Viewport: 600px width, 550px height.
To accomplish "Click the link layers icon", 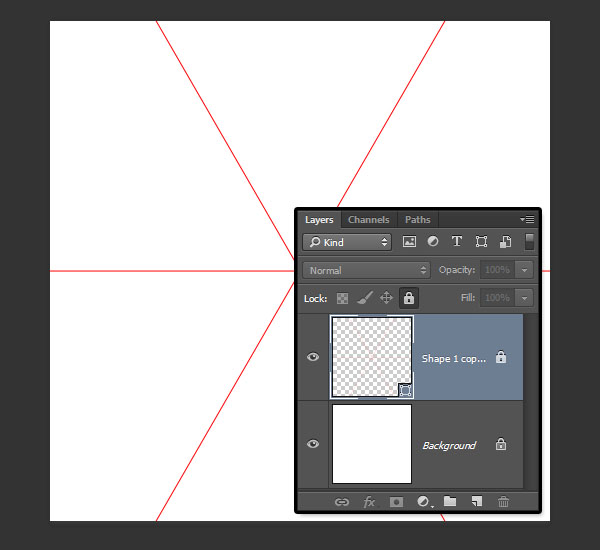I will coord(341,502).
